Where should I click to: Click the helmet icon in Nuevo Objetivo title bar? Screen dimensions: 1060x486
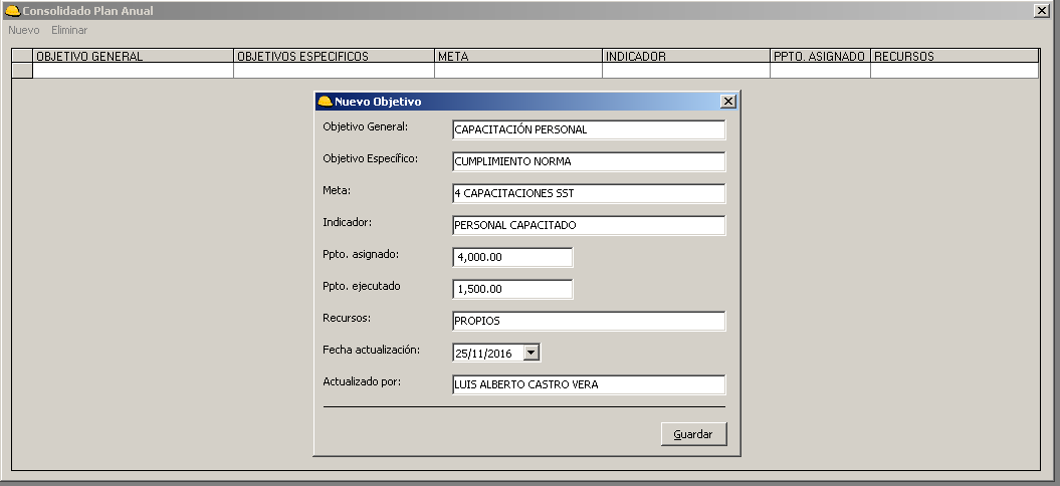pyautogui.click(x=324, y=101)
